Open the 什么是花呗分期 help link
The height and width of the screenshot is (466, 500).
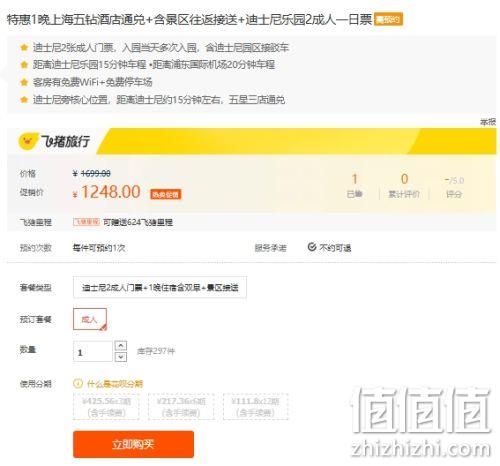pyautogui.click(x=114, y=384)
